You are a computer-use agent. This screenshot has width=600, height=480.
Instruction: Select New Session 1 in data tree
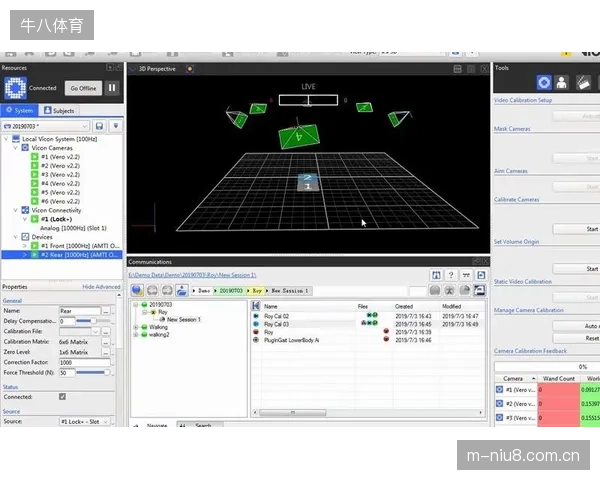184,319
